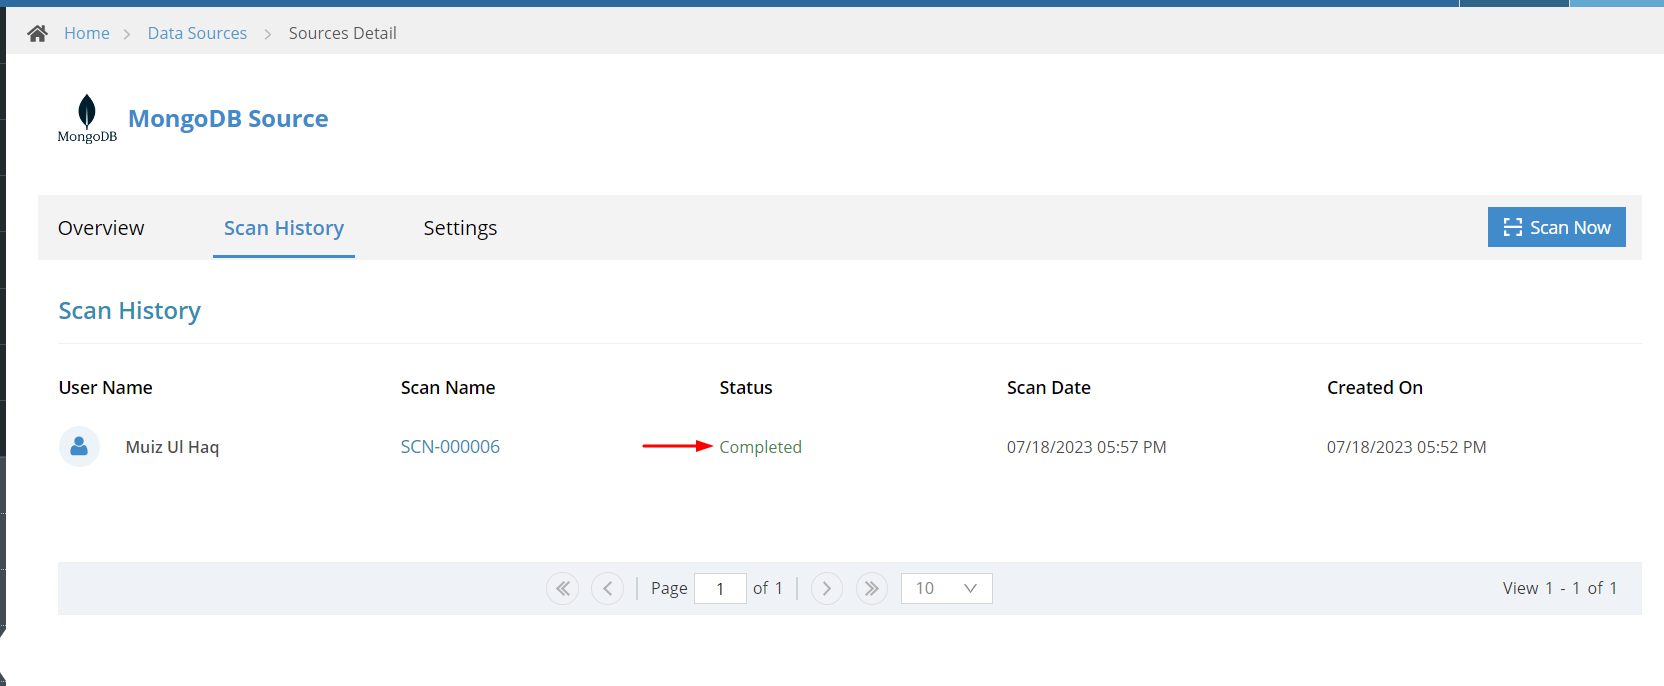Click the Sources Detail breadcrumb text
Screen dimensions: 1664x686
tap(343, 33)
